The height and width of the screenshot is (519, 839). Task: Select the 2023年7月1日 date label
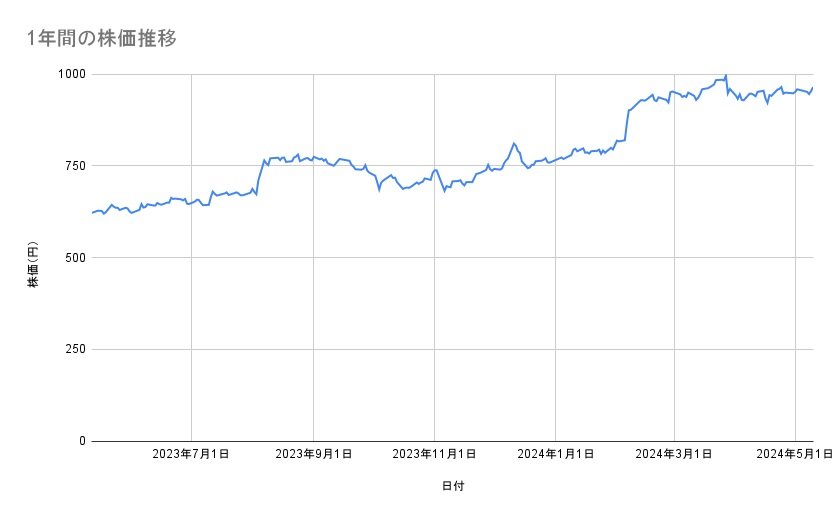coord(191,455)
